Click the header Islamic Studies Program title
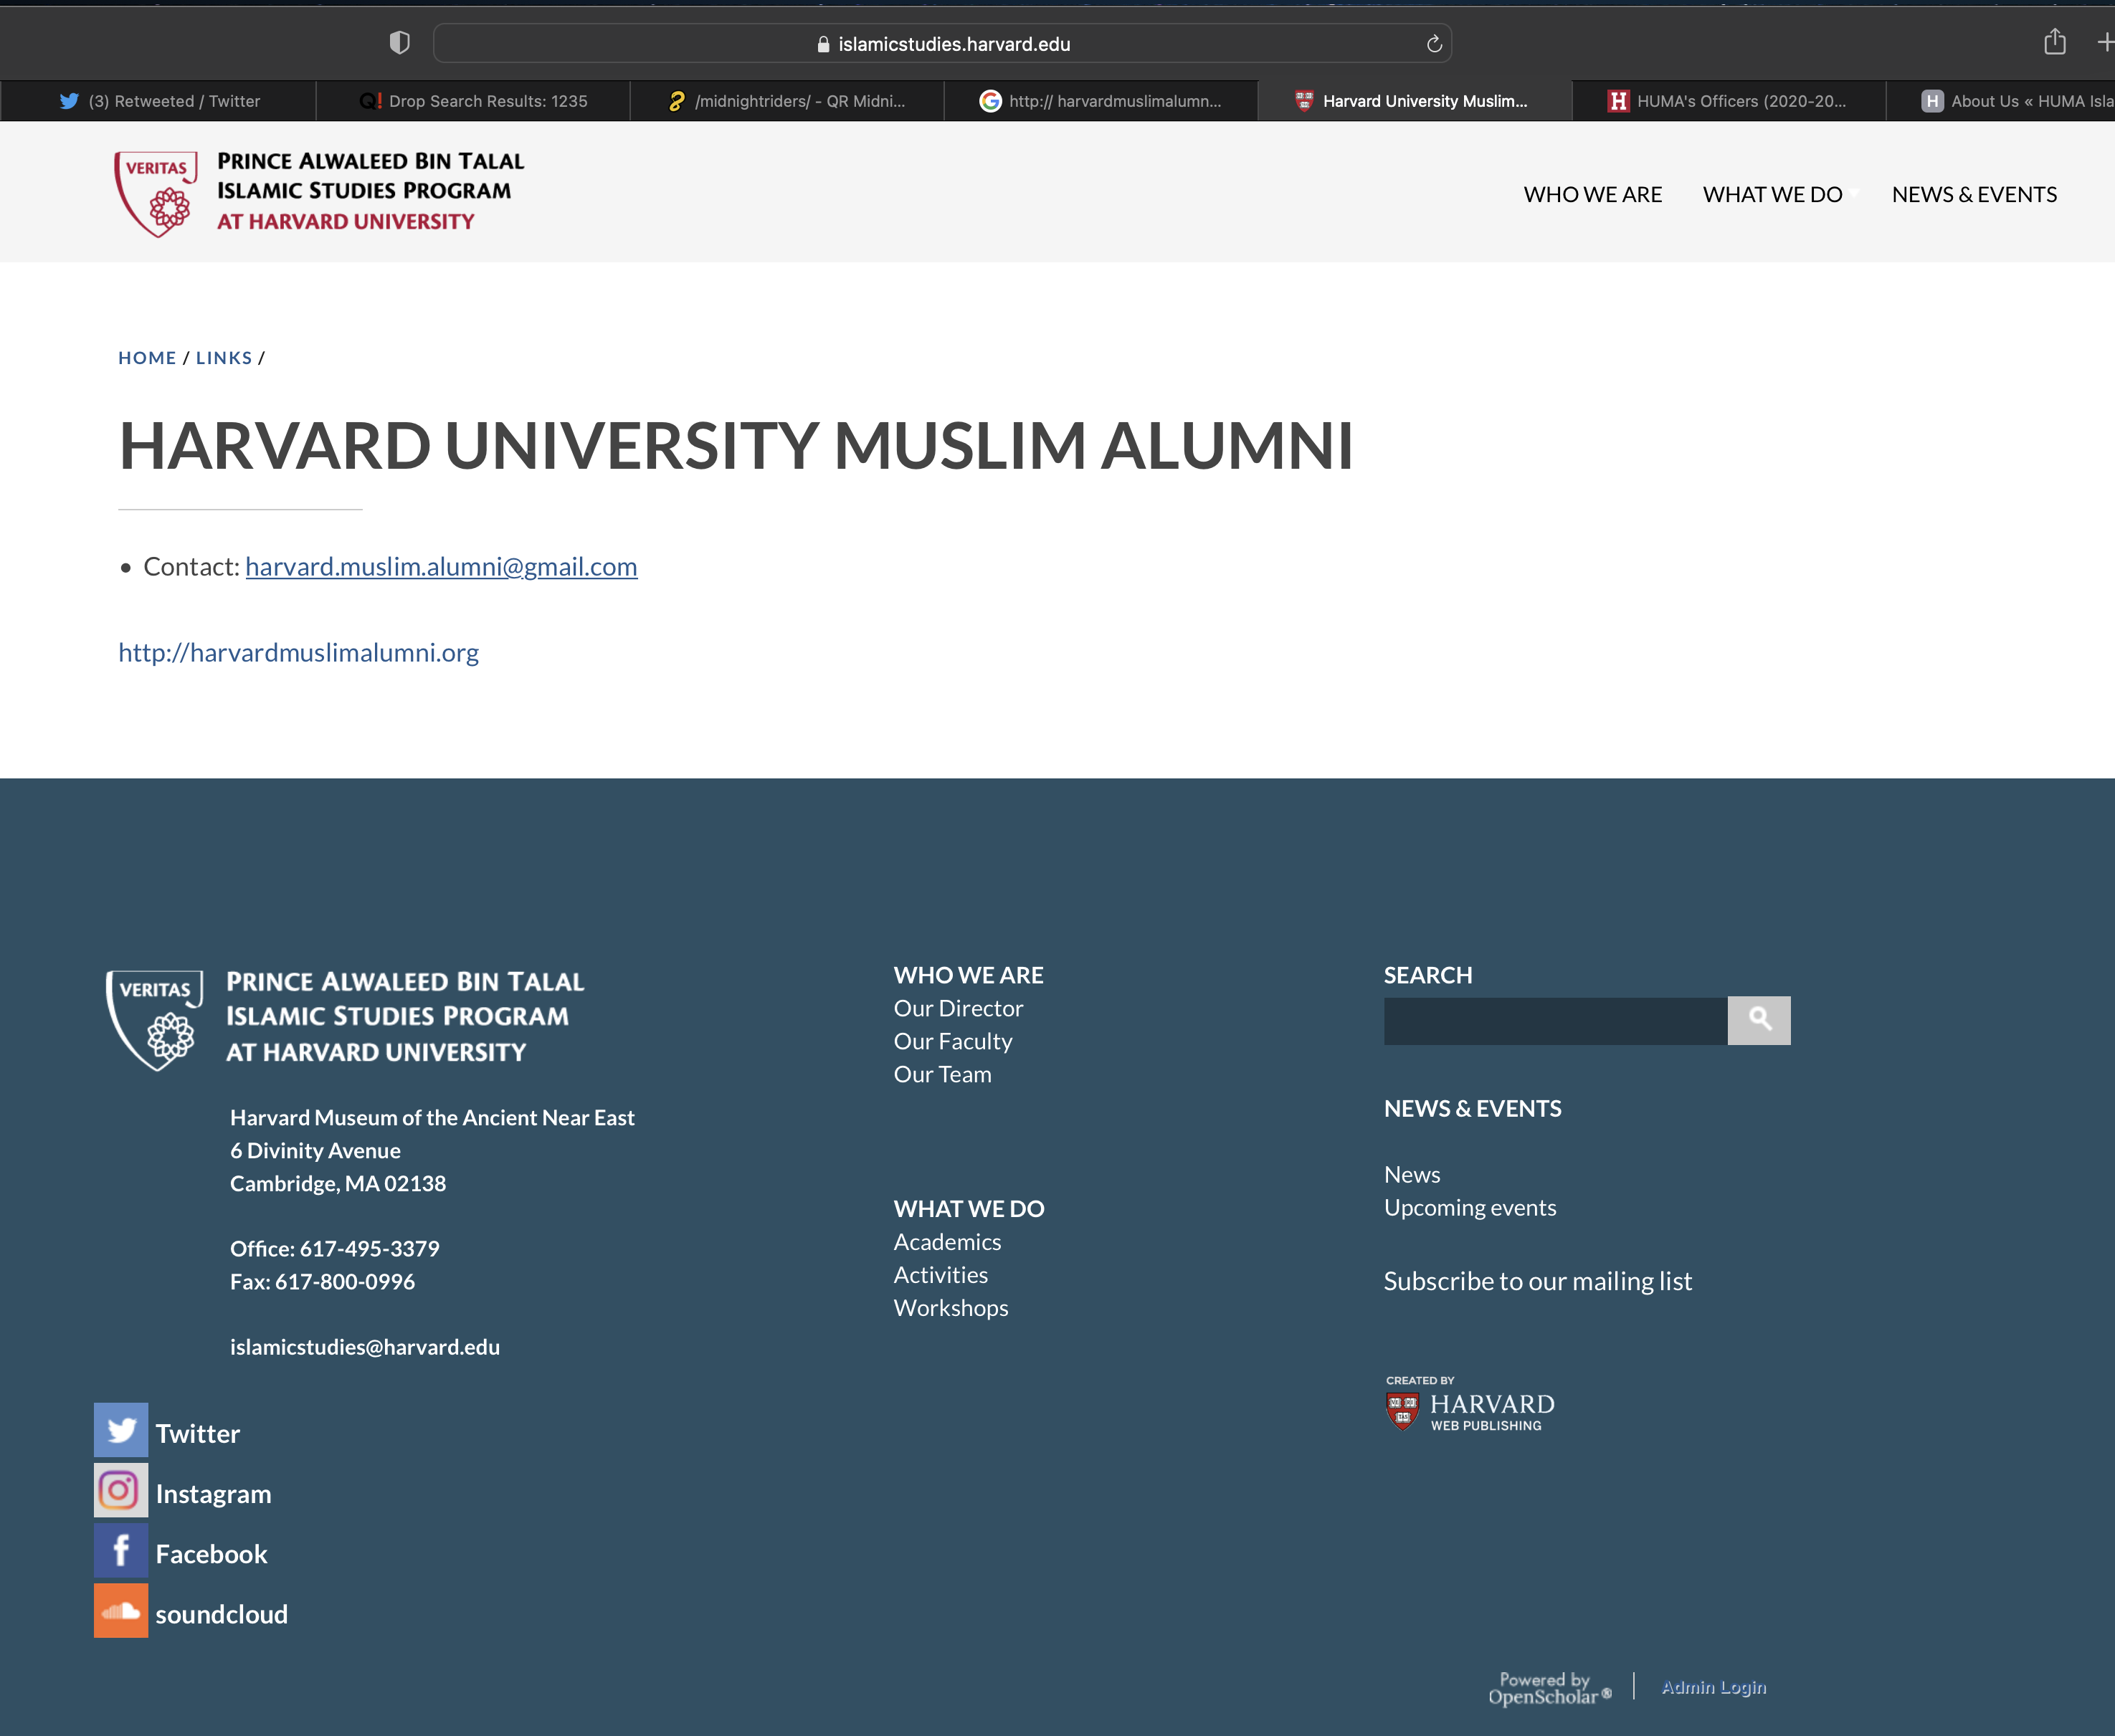The image size is (2115, 1736). (x=370, y=191)
